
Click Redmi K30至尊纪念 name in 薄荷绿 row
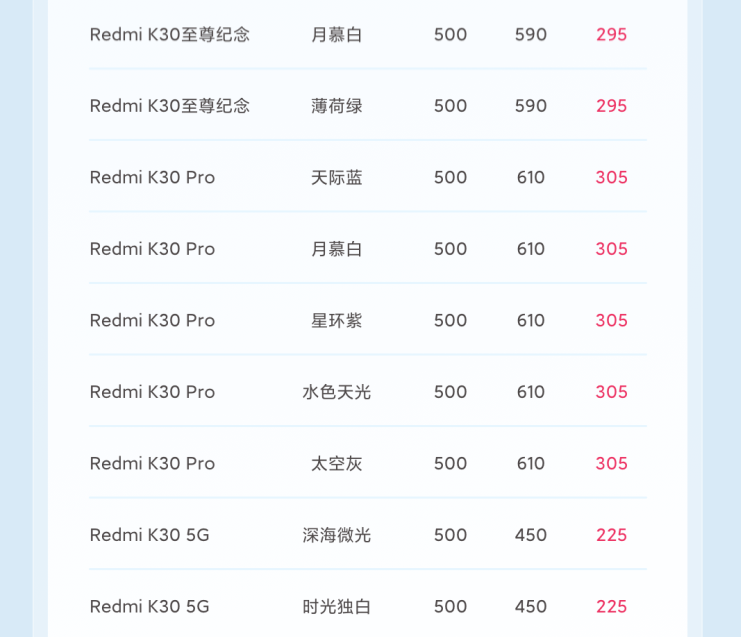(170, 106)
